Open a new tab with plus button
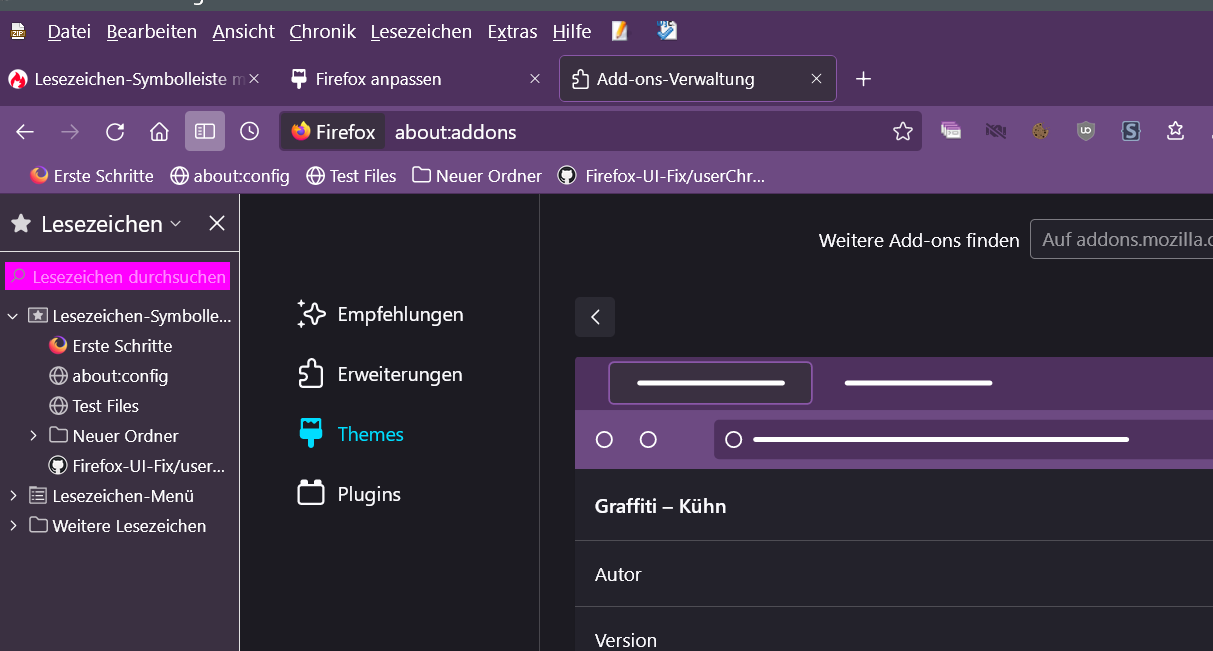Image resolution: width=1213 pixels, height=651 pixels. tap(864, 79)
